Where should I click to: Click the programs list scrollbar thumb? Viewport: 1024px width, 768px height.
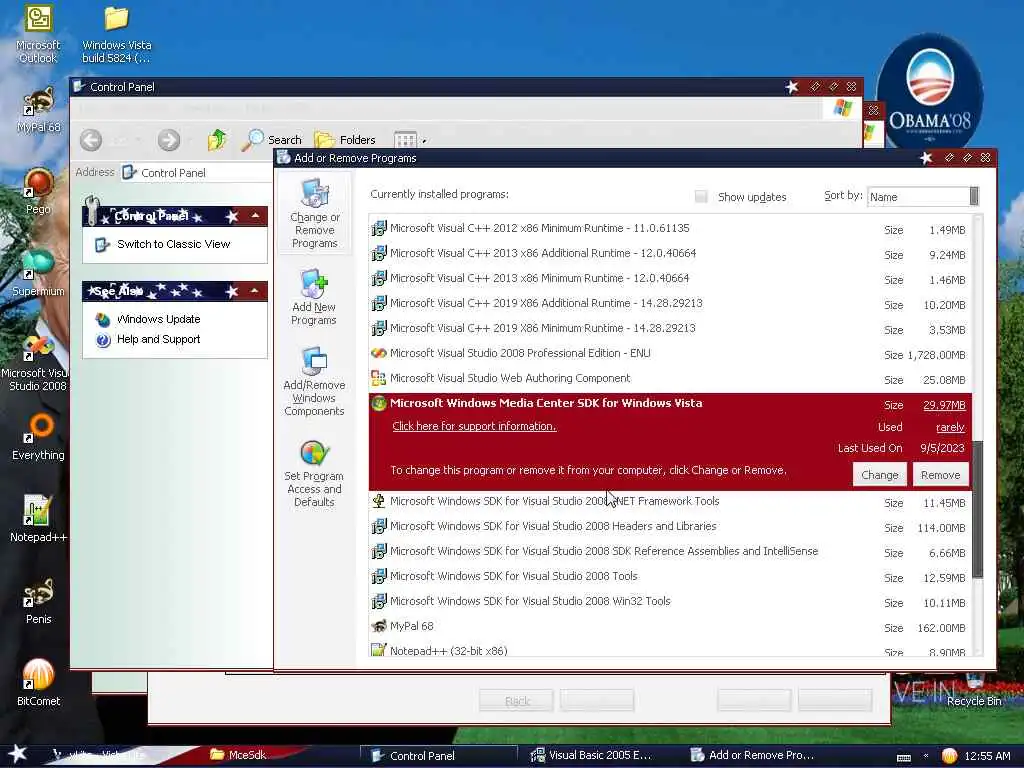tap(977, 509)
